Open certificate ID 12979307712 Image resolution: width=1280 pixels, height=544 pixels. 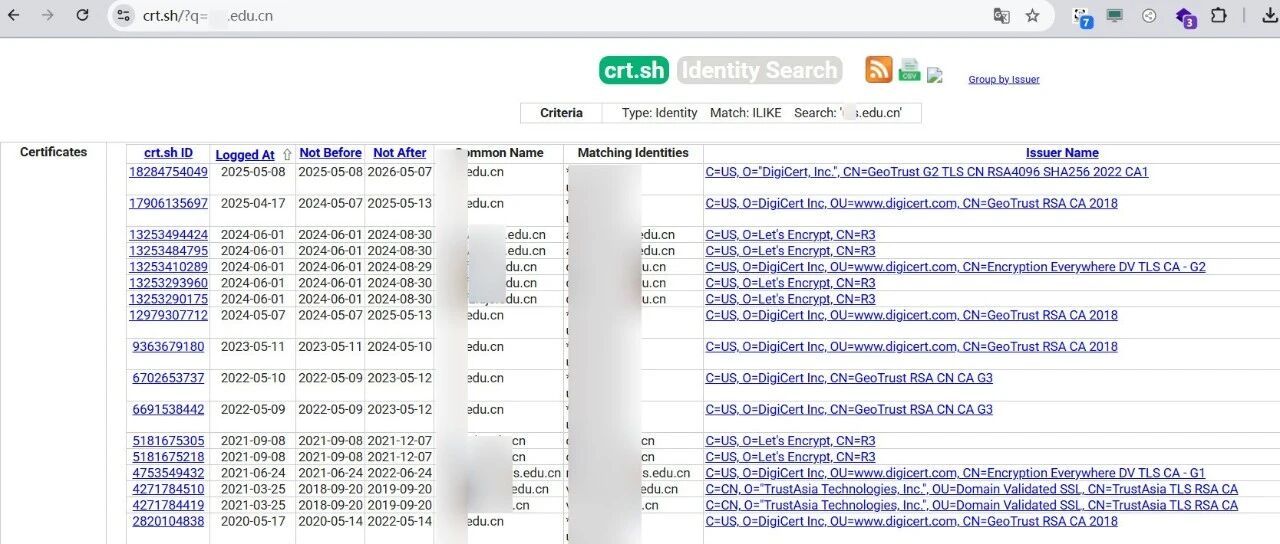(168, 315)
